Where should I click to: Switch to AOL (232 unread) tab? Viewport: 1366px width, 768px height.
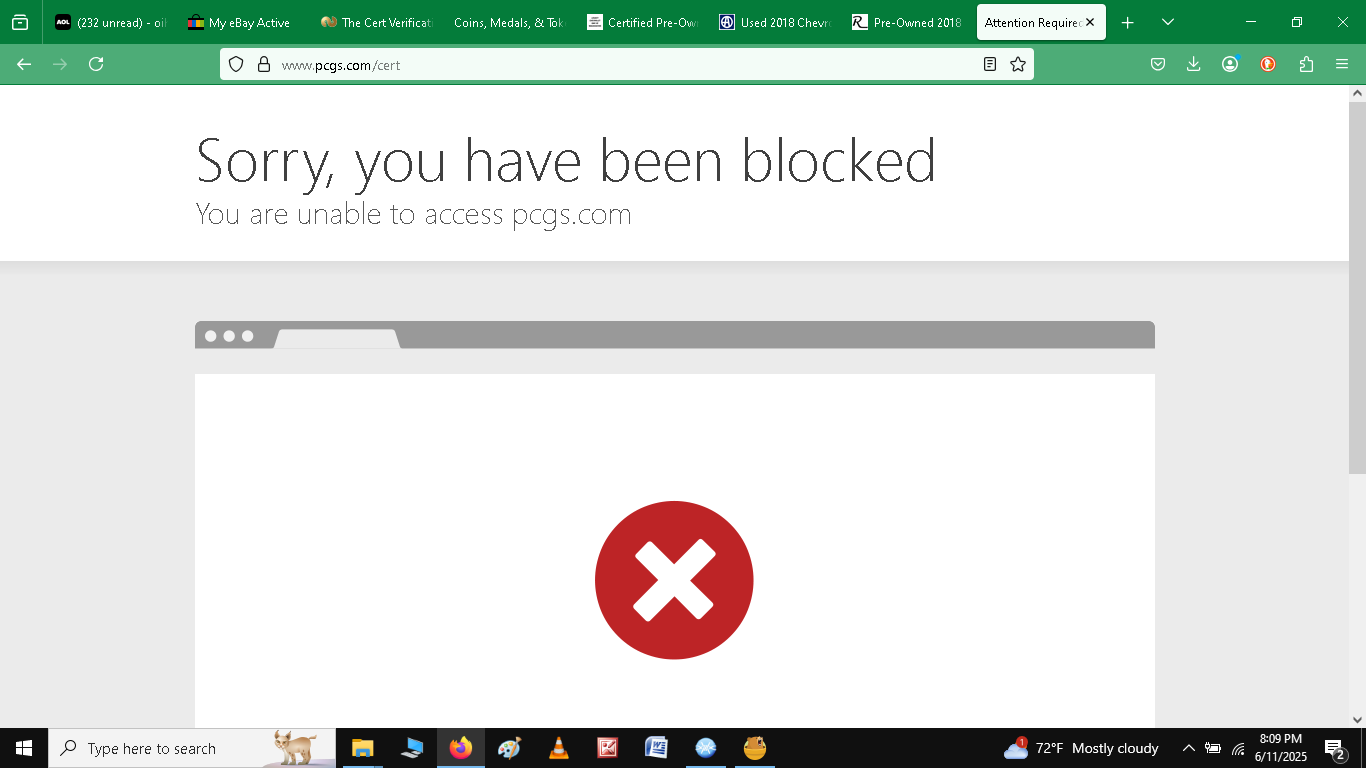point(111,22)
